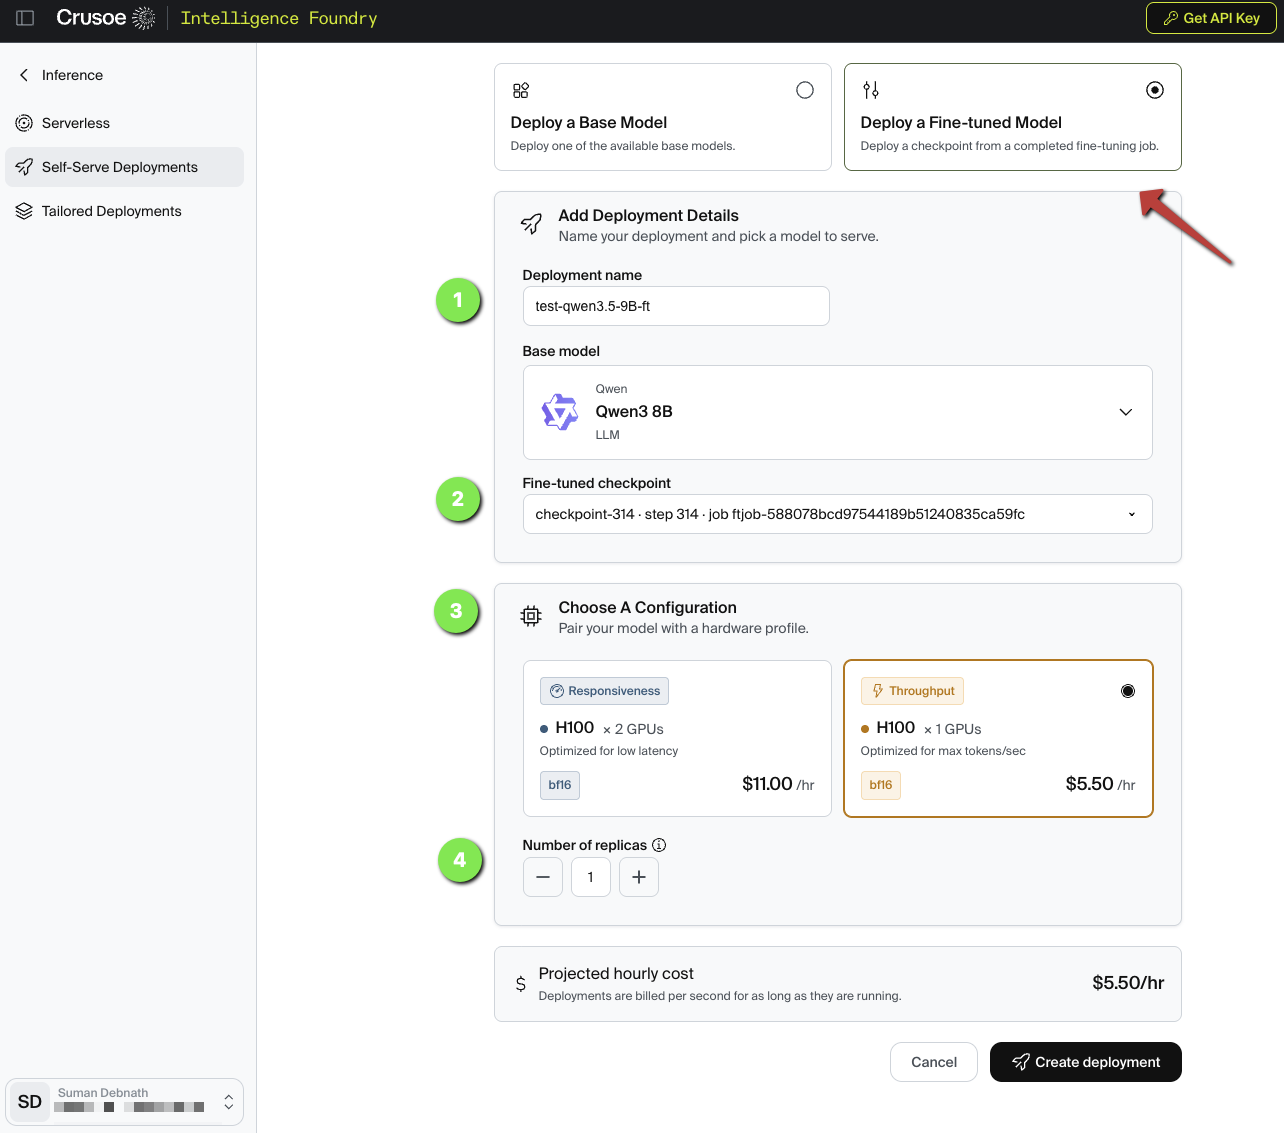This screenshot has height=1133, width=1284.
Task: Click the base model grid icon
Action: pos(521,90)
